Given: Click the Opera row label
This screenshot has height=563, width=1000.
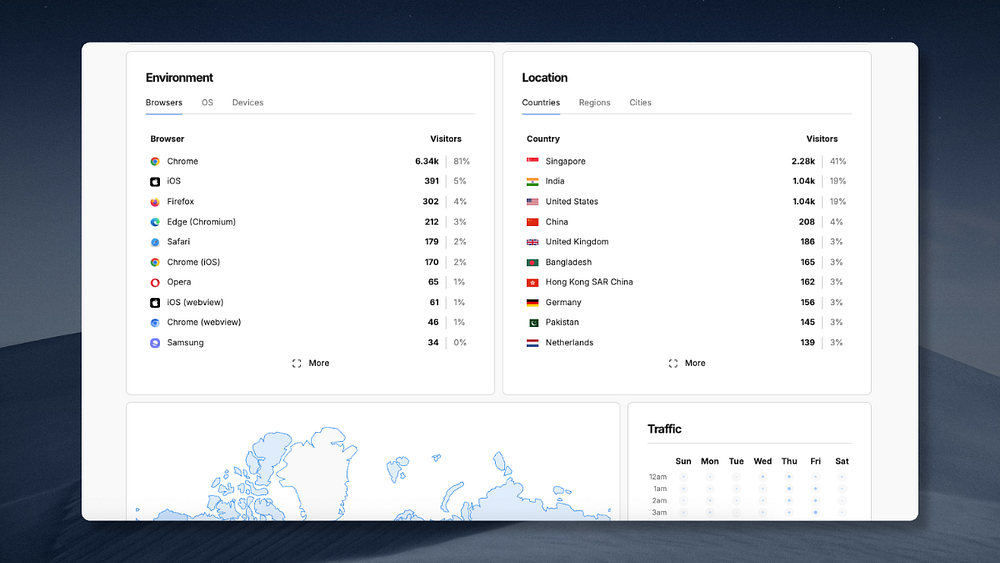Looking at the screenshot, I should pos(179,282).
